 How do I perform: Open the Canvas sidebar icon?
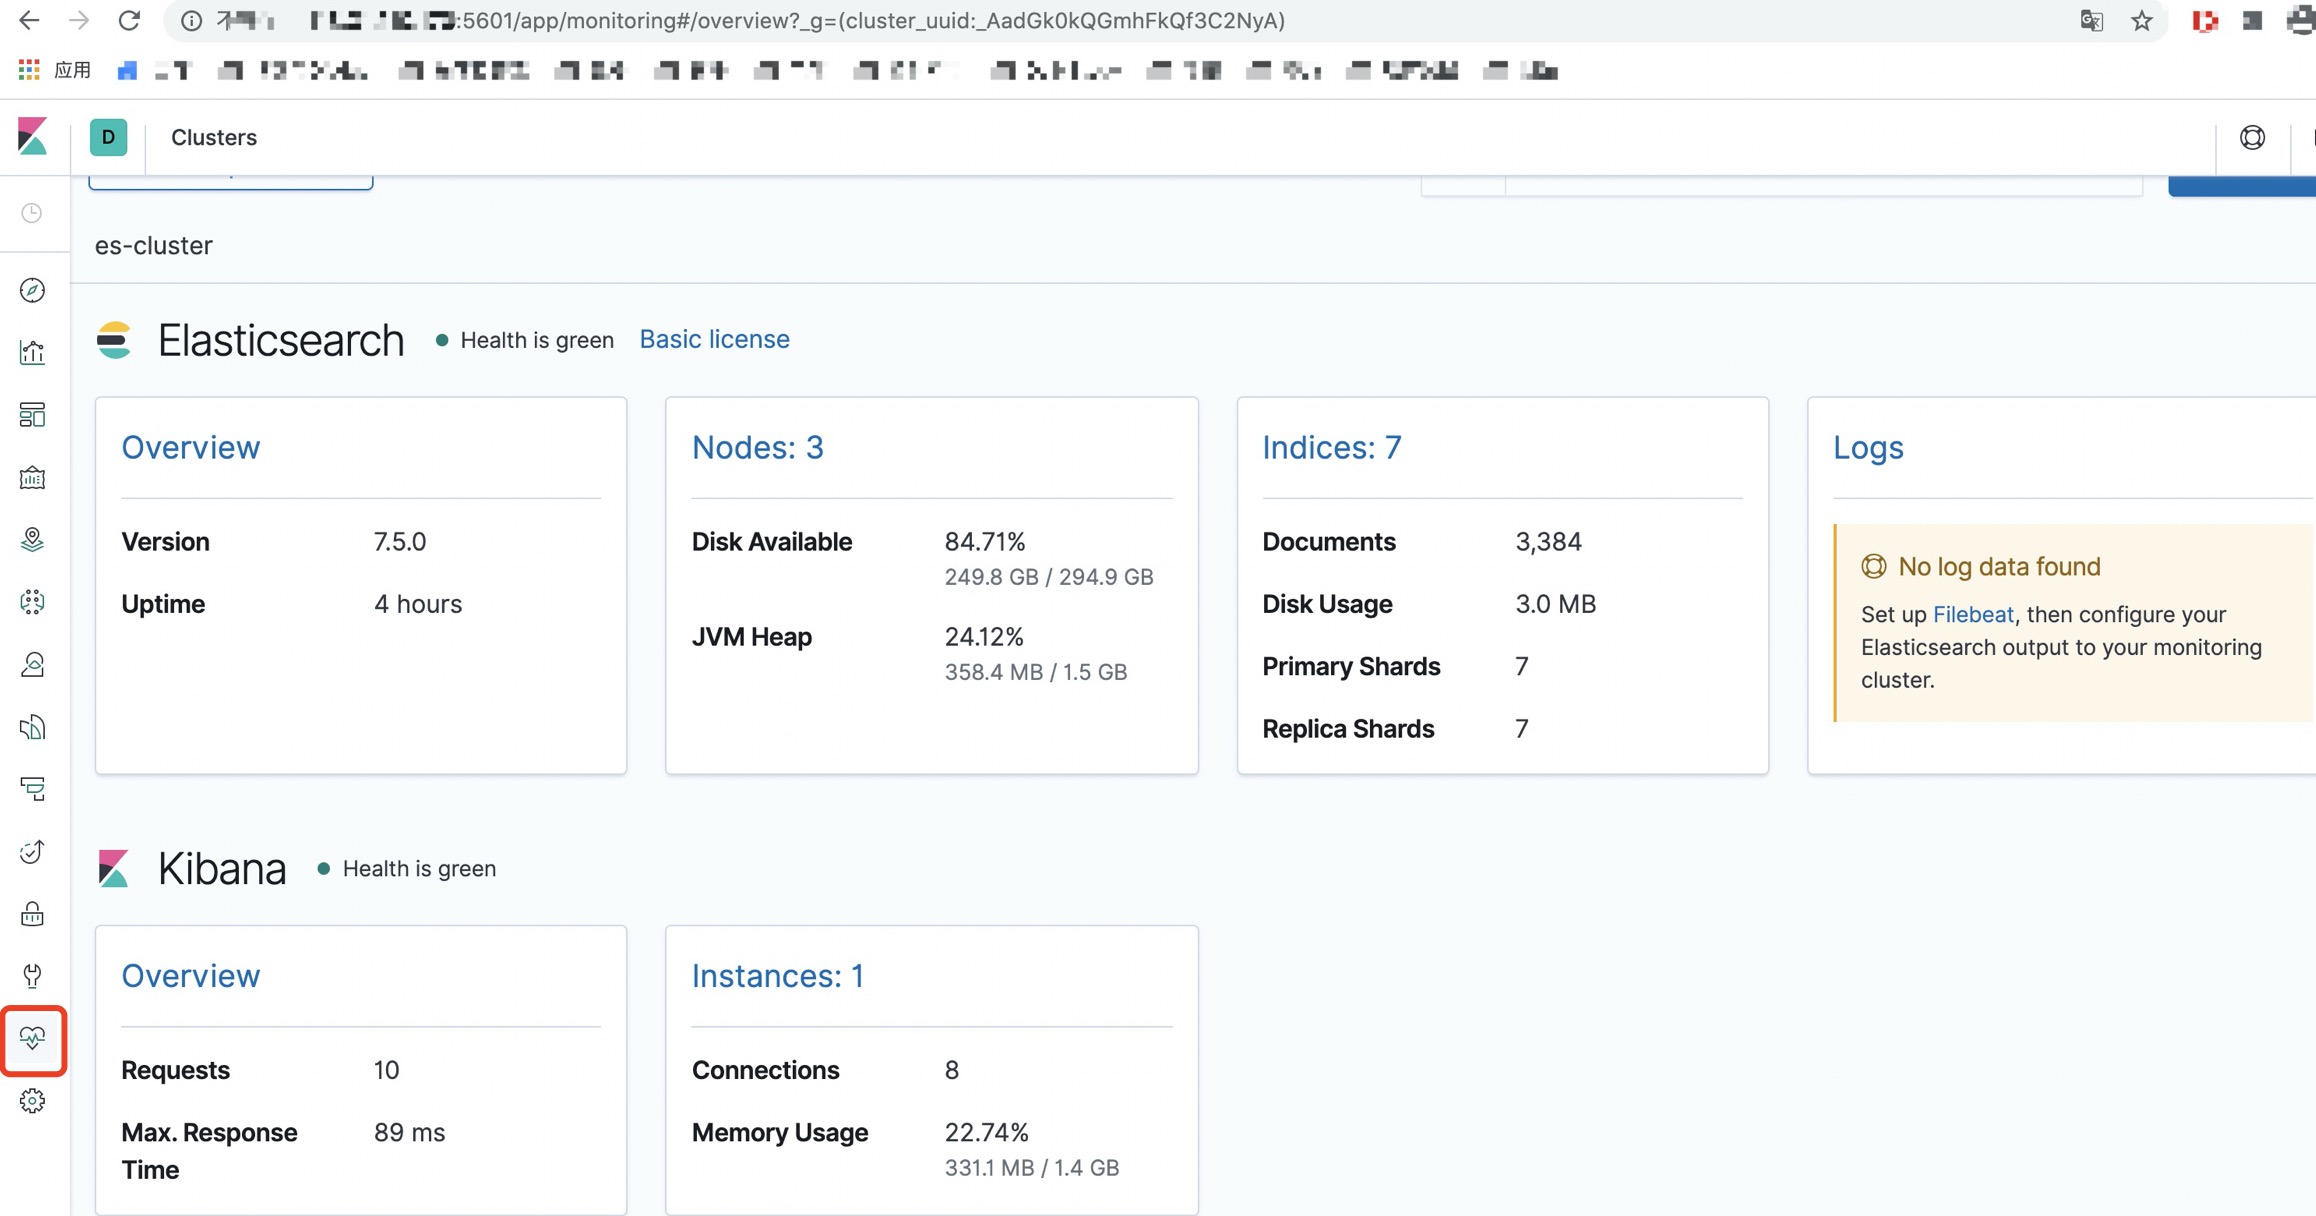point(32,478)
